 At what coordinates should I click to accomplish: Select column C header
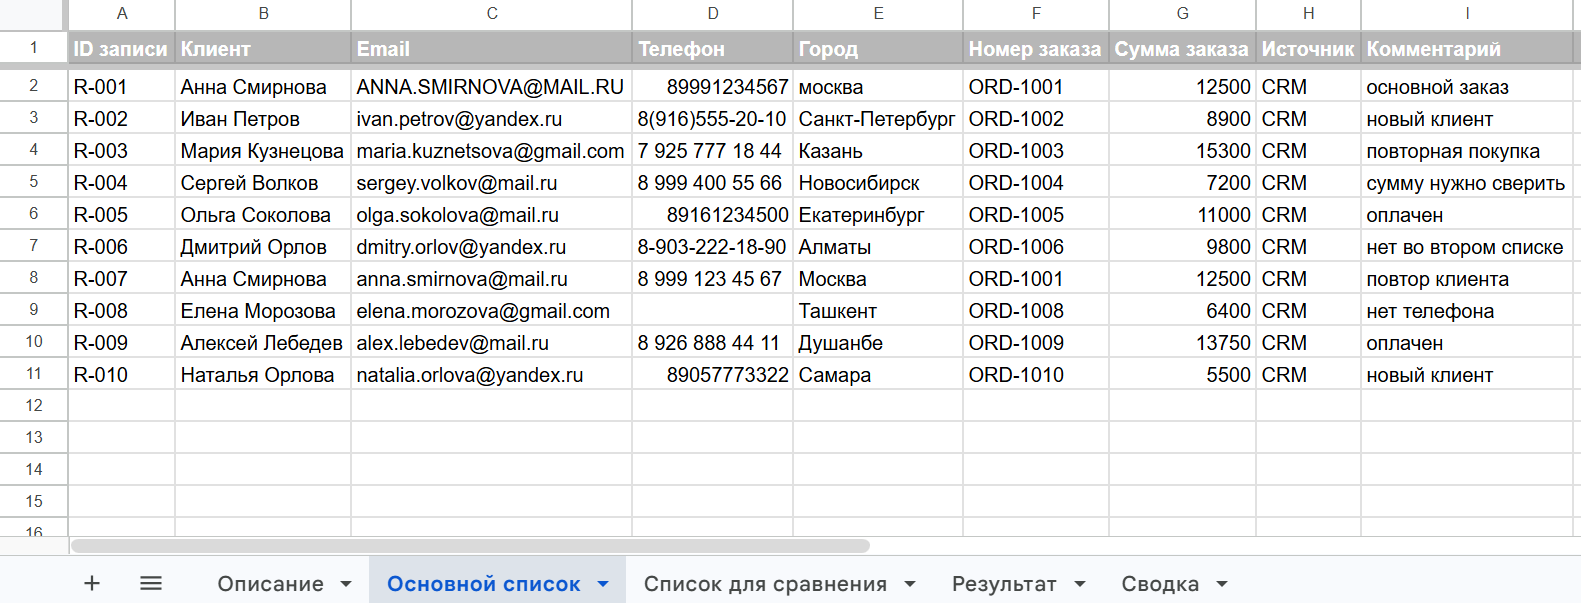[x=492, y=14]
